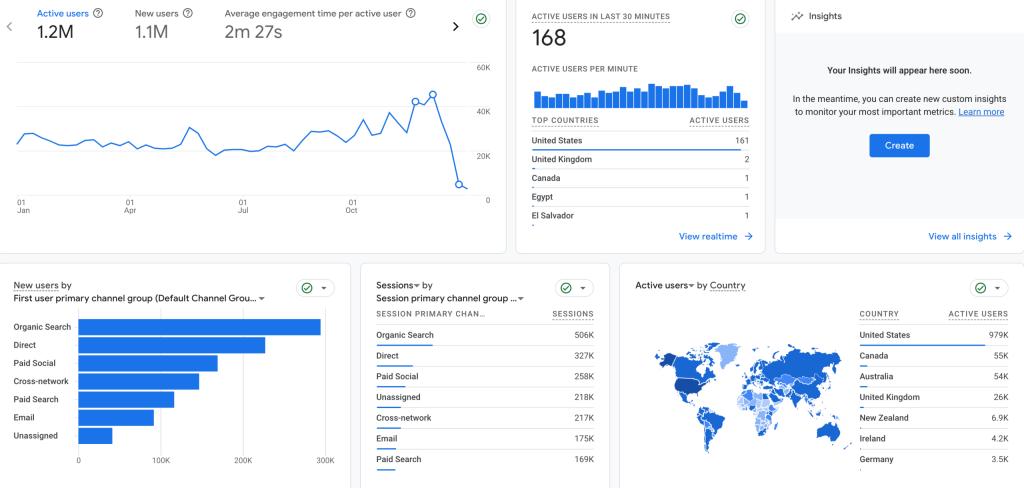Image resolution: width=1024 pixels, height=488 pixels.
Task: Click the Email bar in chart
Action: (116, 417)
